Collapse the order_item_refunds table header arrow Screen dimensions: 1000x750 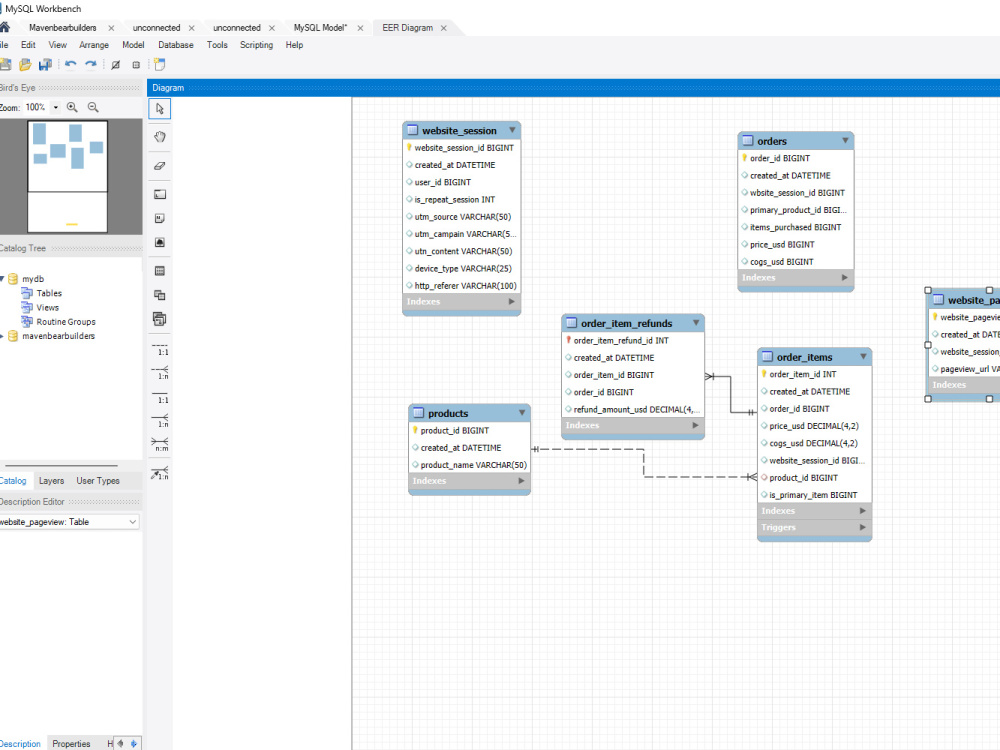click(x=696, y=323)
